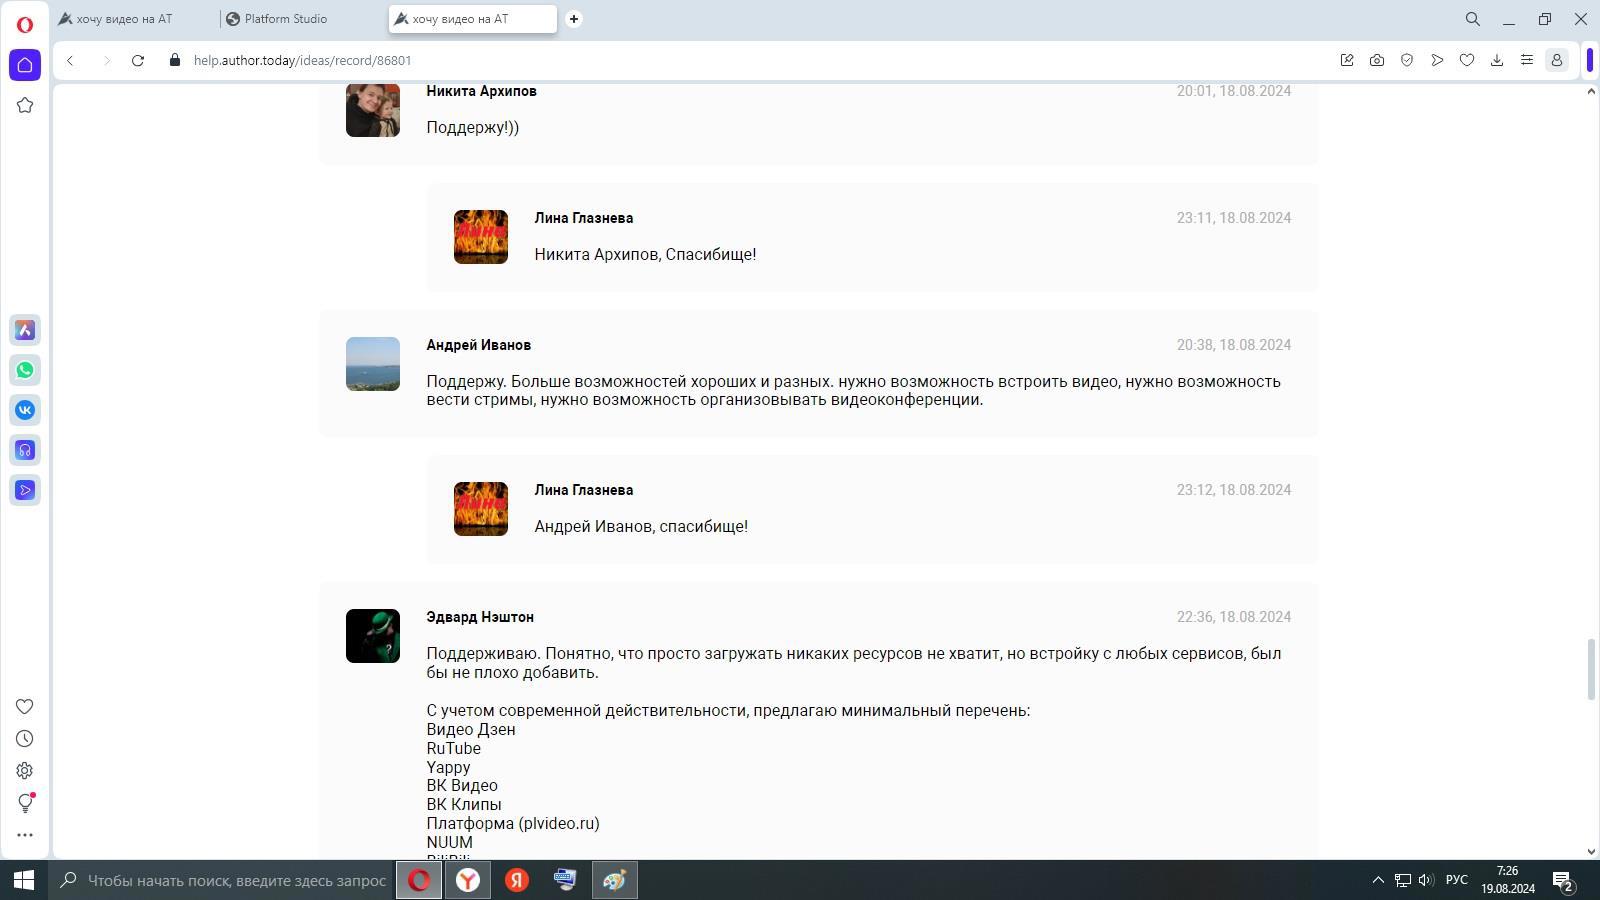This screenshot has height=900, width=1600.
Task: Open browser History from the sidebar clock
Action: 25,739
